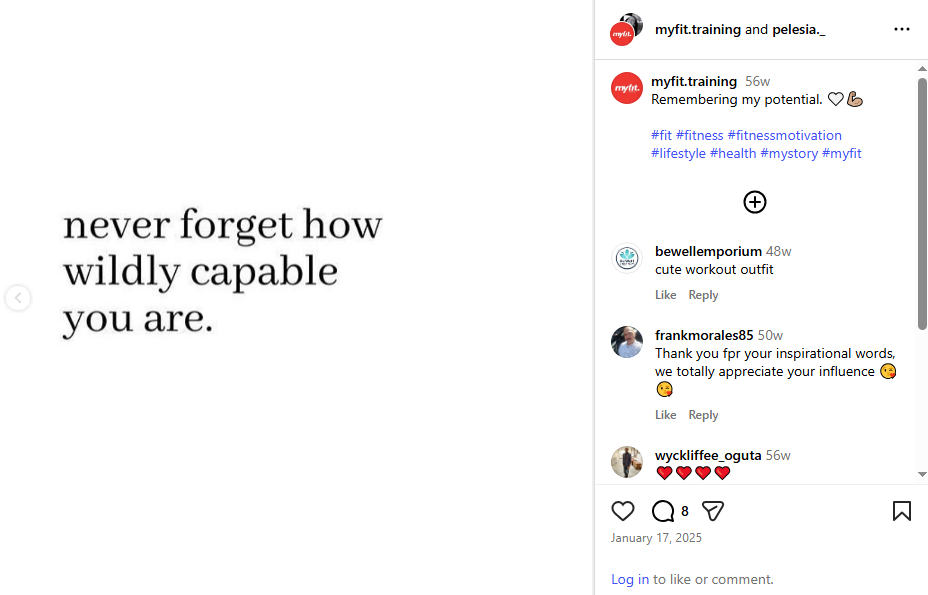
Task: Expand wyckliffee_oguta's profile avatar
Action: coord(626,461)
